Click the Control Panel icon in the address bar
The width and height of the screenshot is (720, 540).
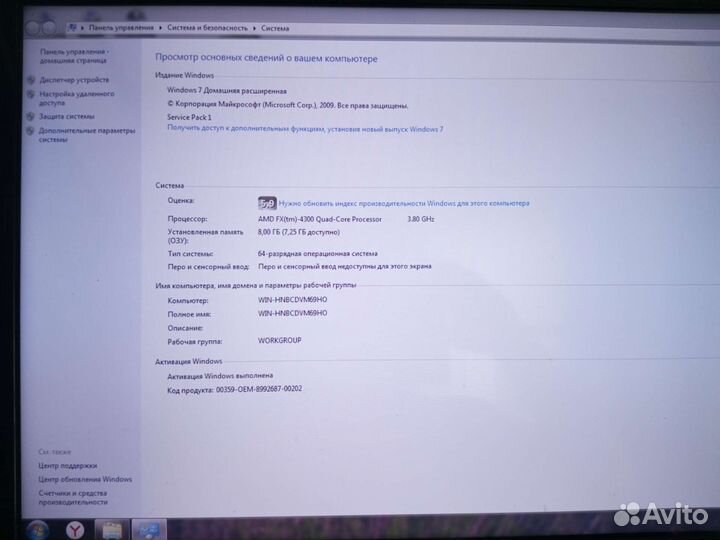(73, 28)
